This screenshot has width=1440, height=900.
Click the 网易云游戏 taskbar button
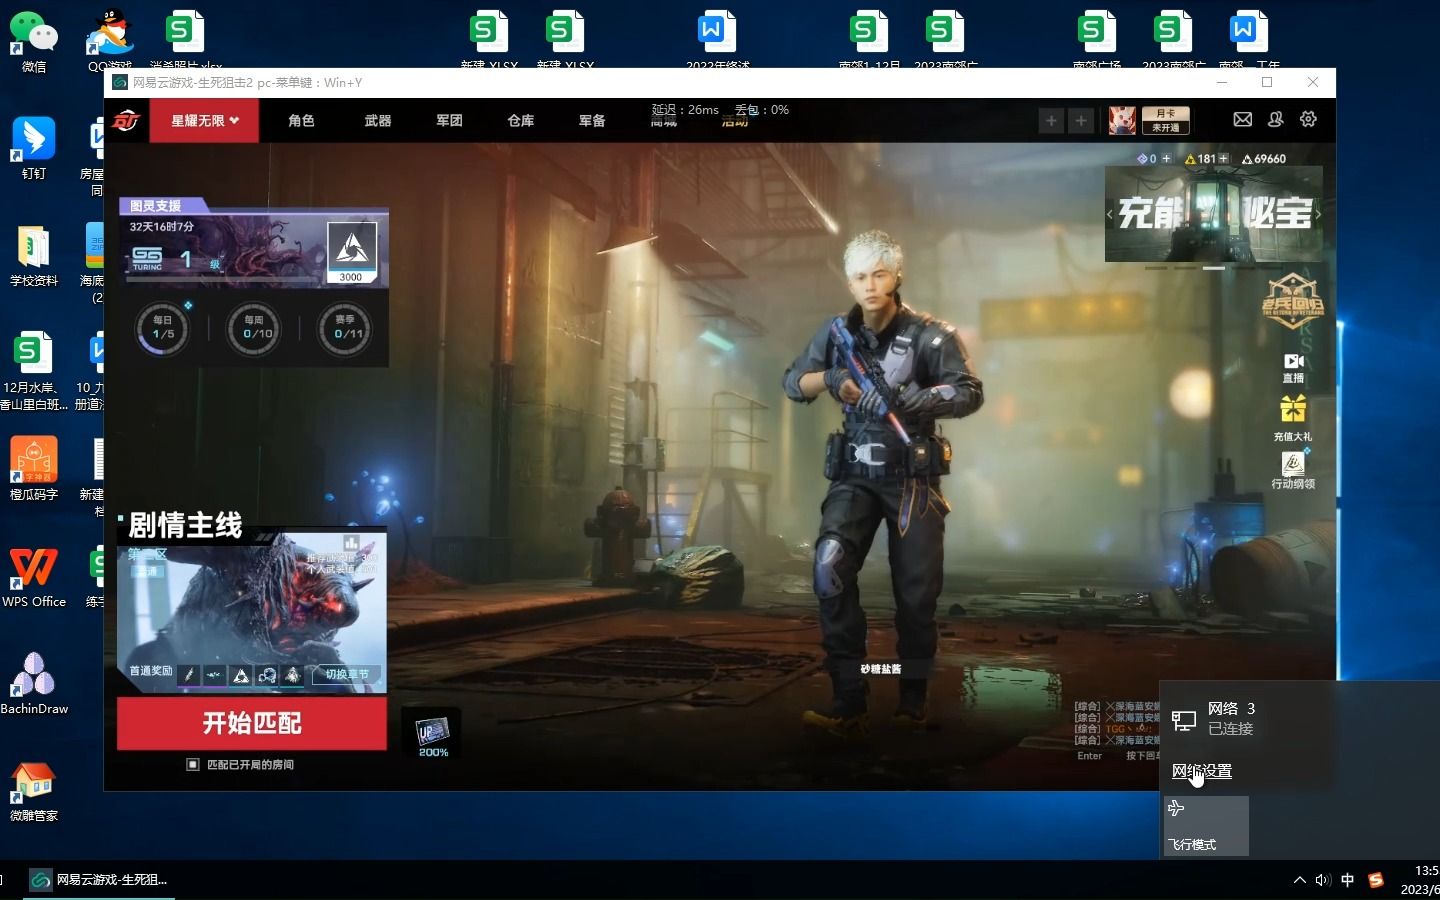(98, 880)
